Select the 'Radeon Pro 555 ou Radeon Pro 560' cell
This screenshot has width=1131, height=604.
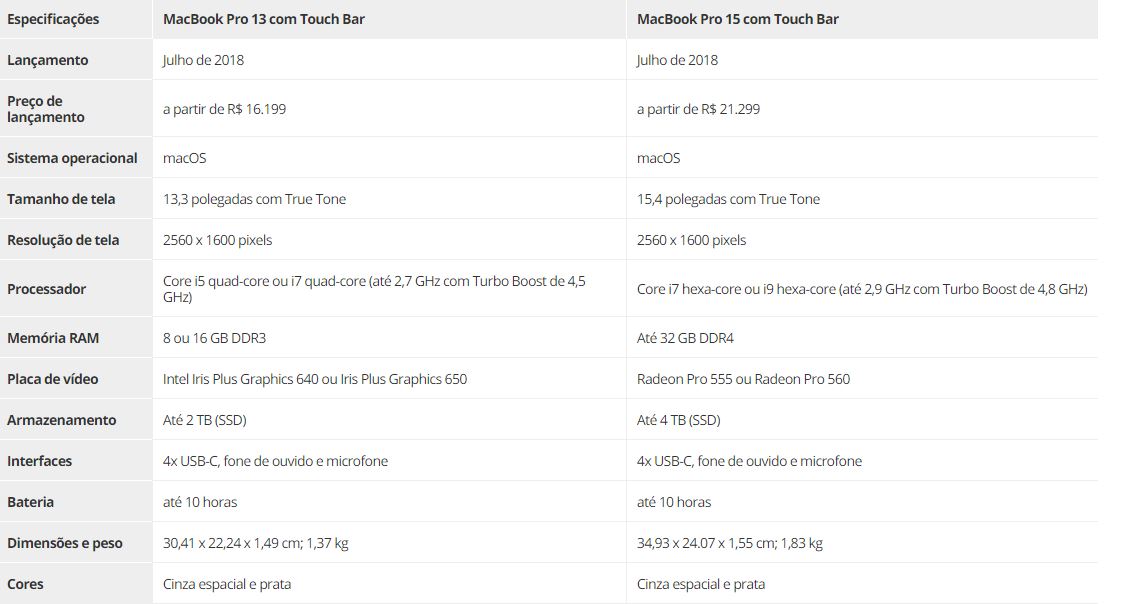[743, 379]
